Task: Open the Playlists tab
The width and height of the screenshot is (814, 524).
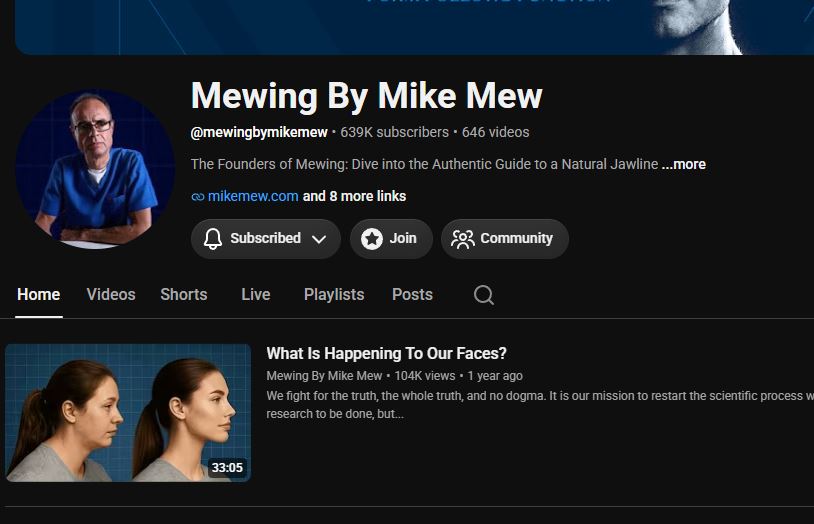Action: coord(334,294)
